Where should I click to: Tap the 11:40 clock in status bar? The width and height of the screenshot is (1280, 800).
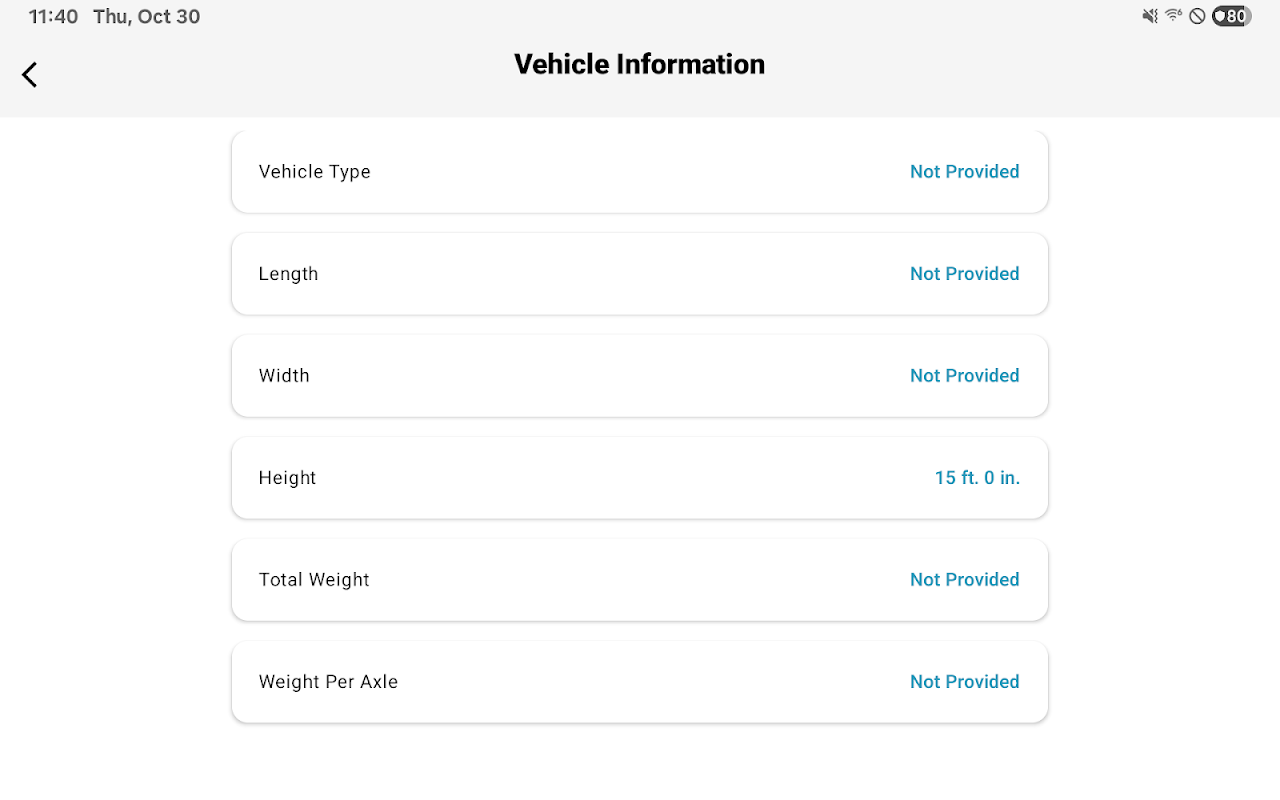coord(53,17)
